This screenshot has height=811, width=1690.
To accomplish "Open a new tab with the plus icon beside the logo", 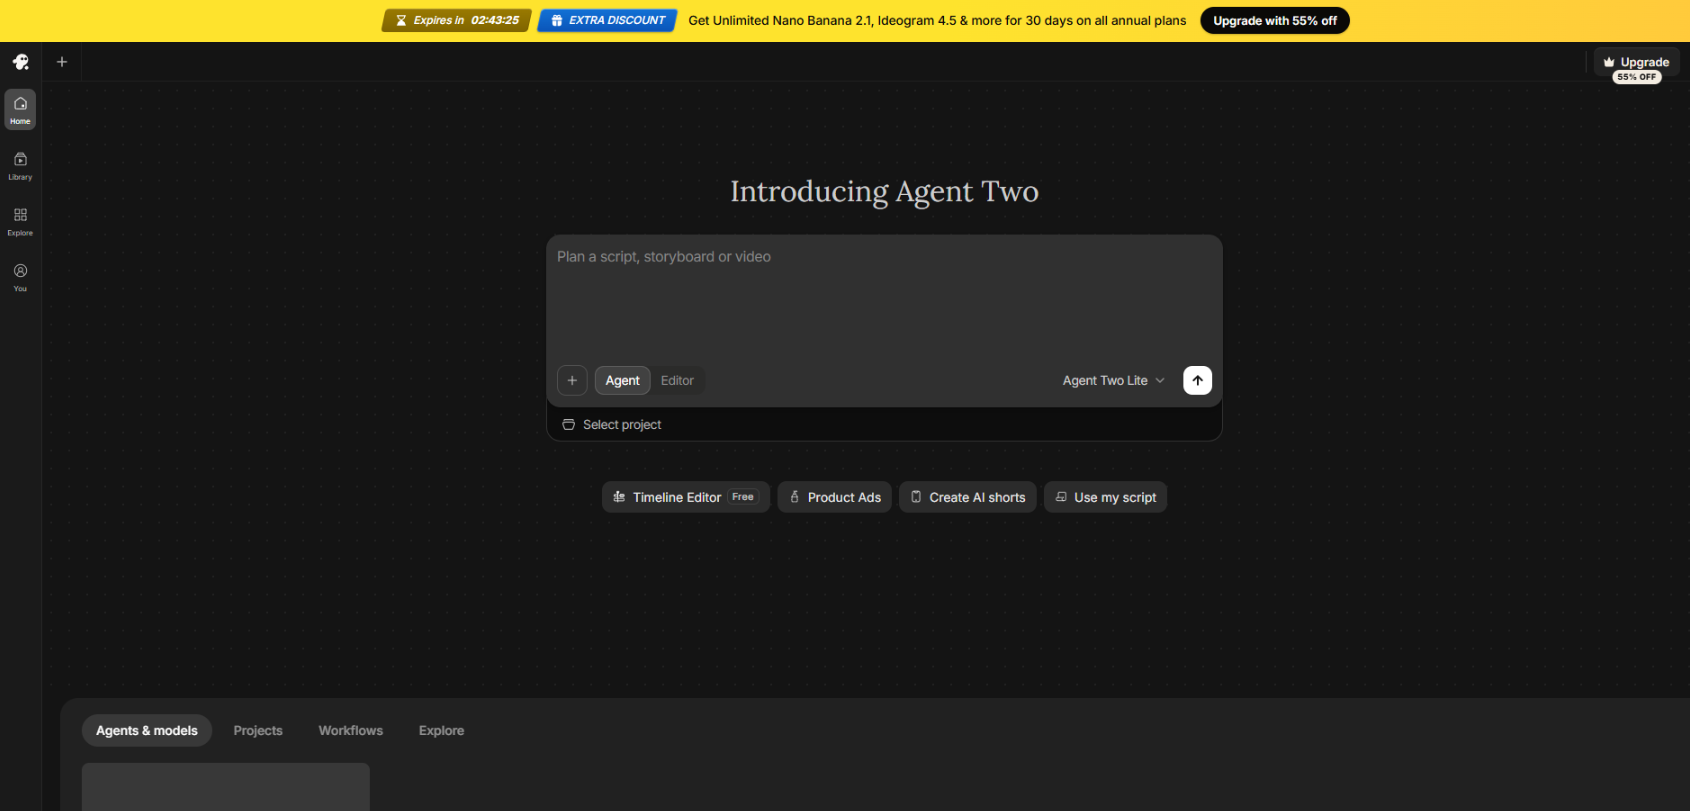I will click(x=62, y=62).
